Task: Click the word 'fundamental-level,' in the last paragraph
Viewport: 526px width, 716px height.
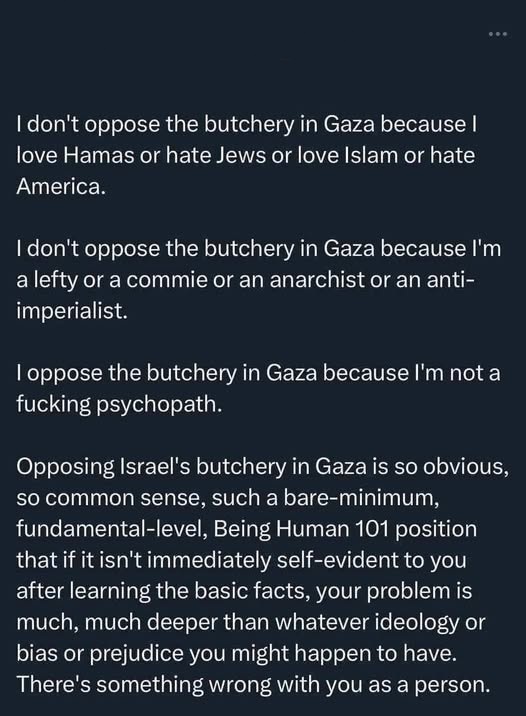Action: click(112, 529)
